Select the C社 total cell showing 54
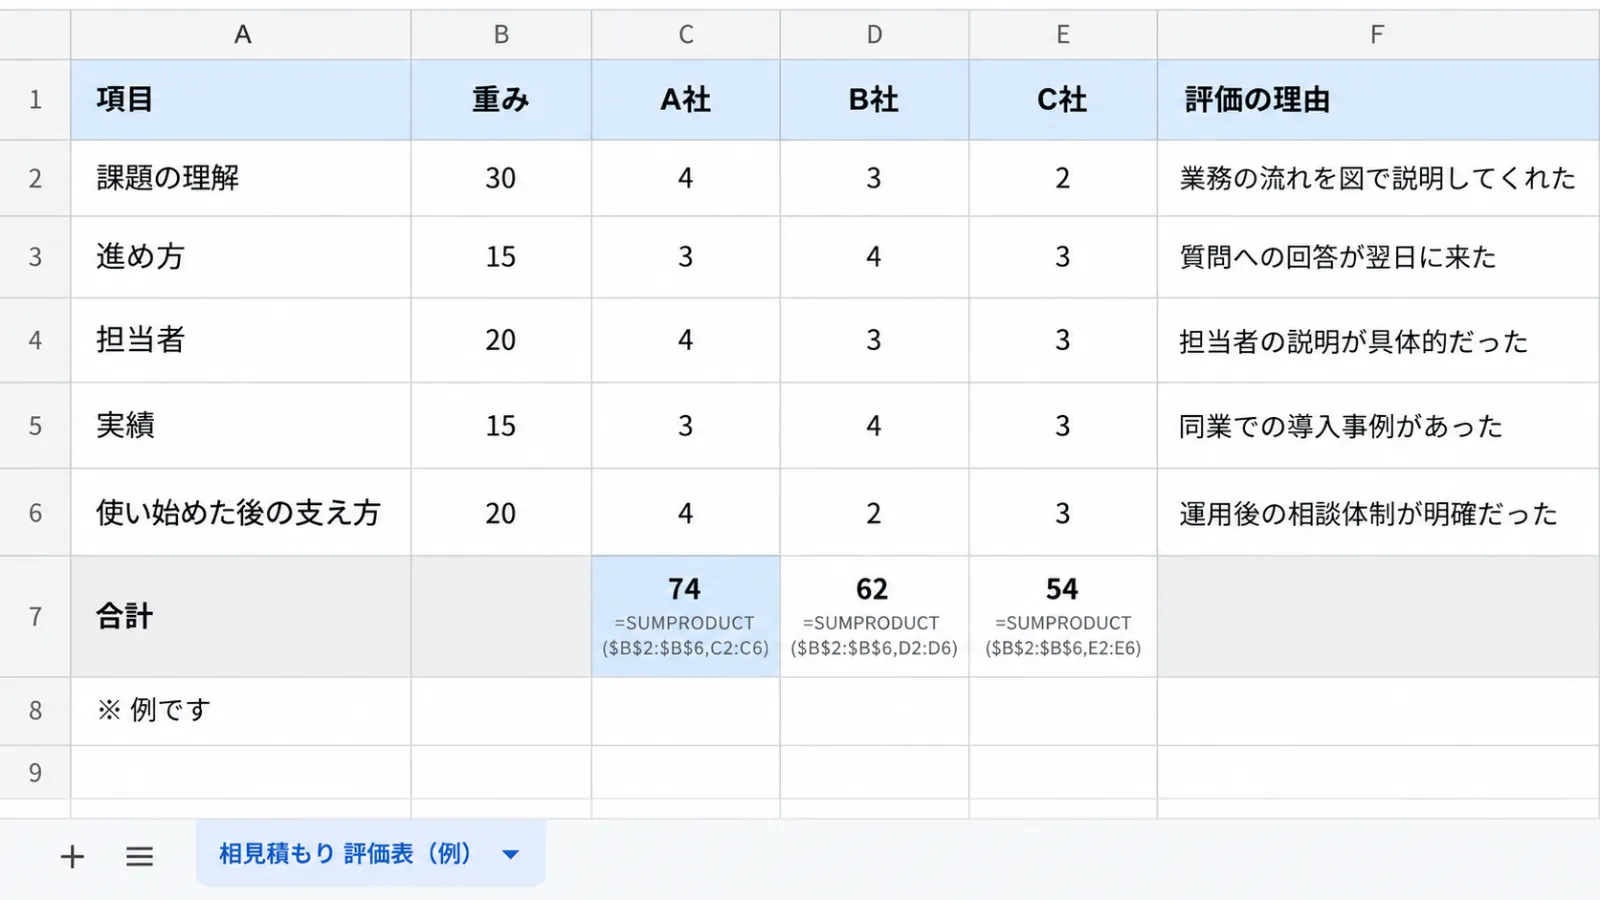Image resolution: width=1600 pixels, height=900 pixels. [x=1063, y=617]
